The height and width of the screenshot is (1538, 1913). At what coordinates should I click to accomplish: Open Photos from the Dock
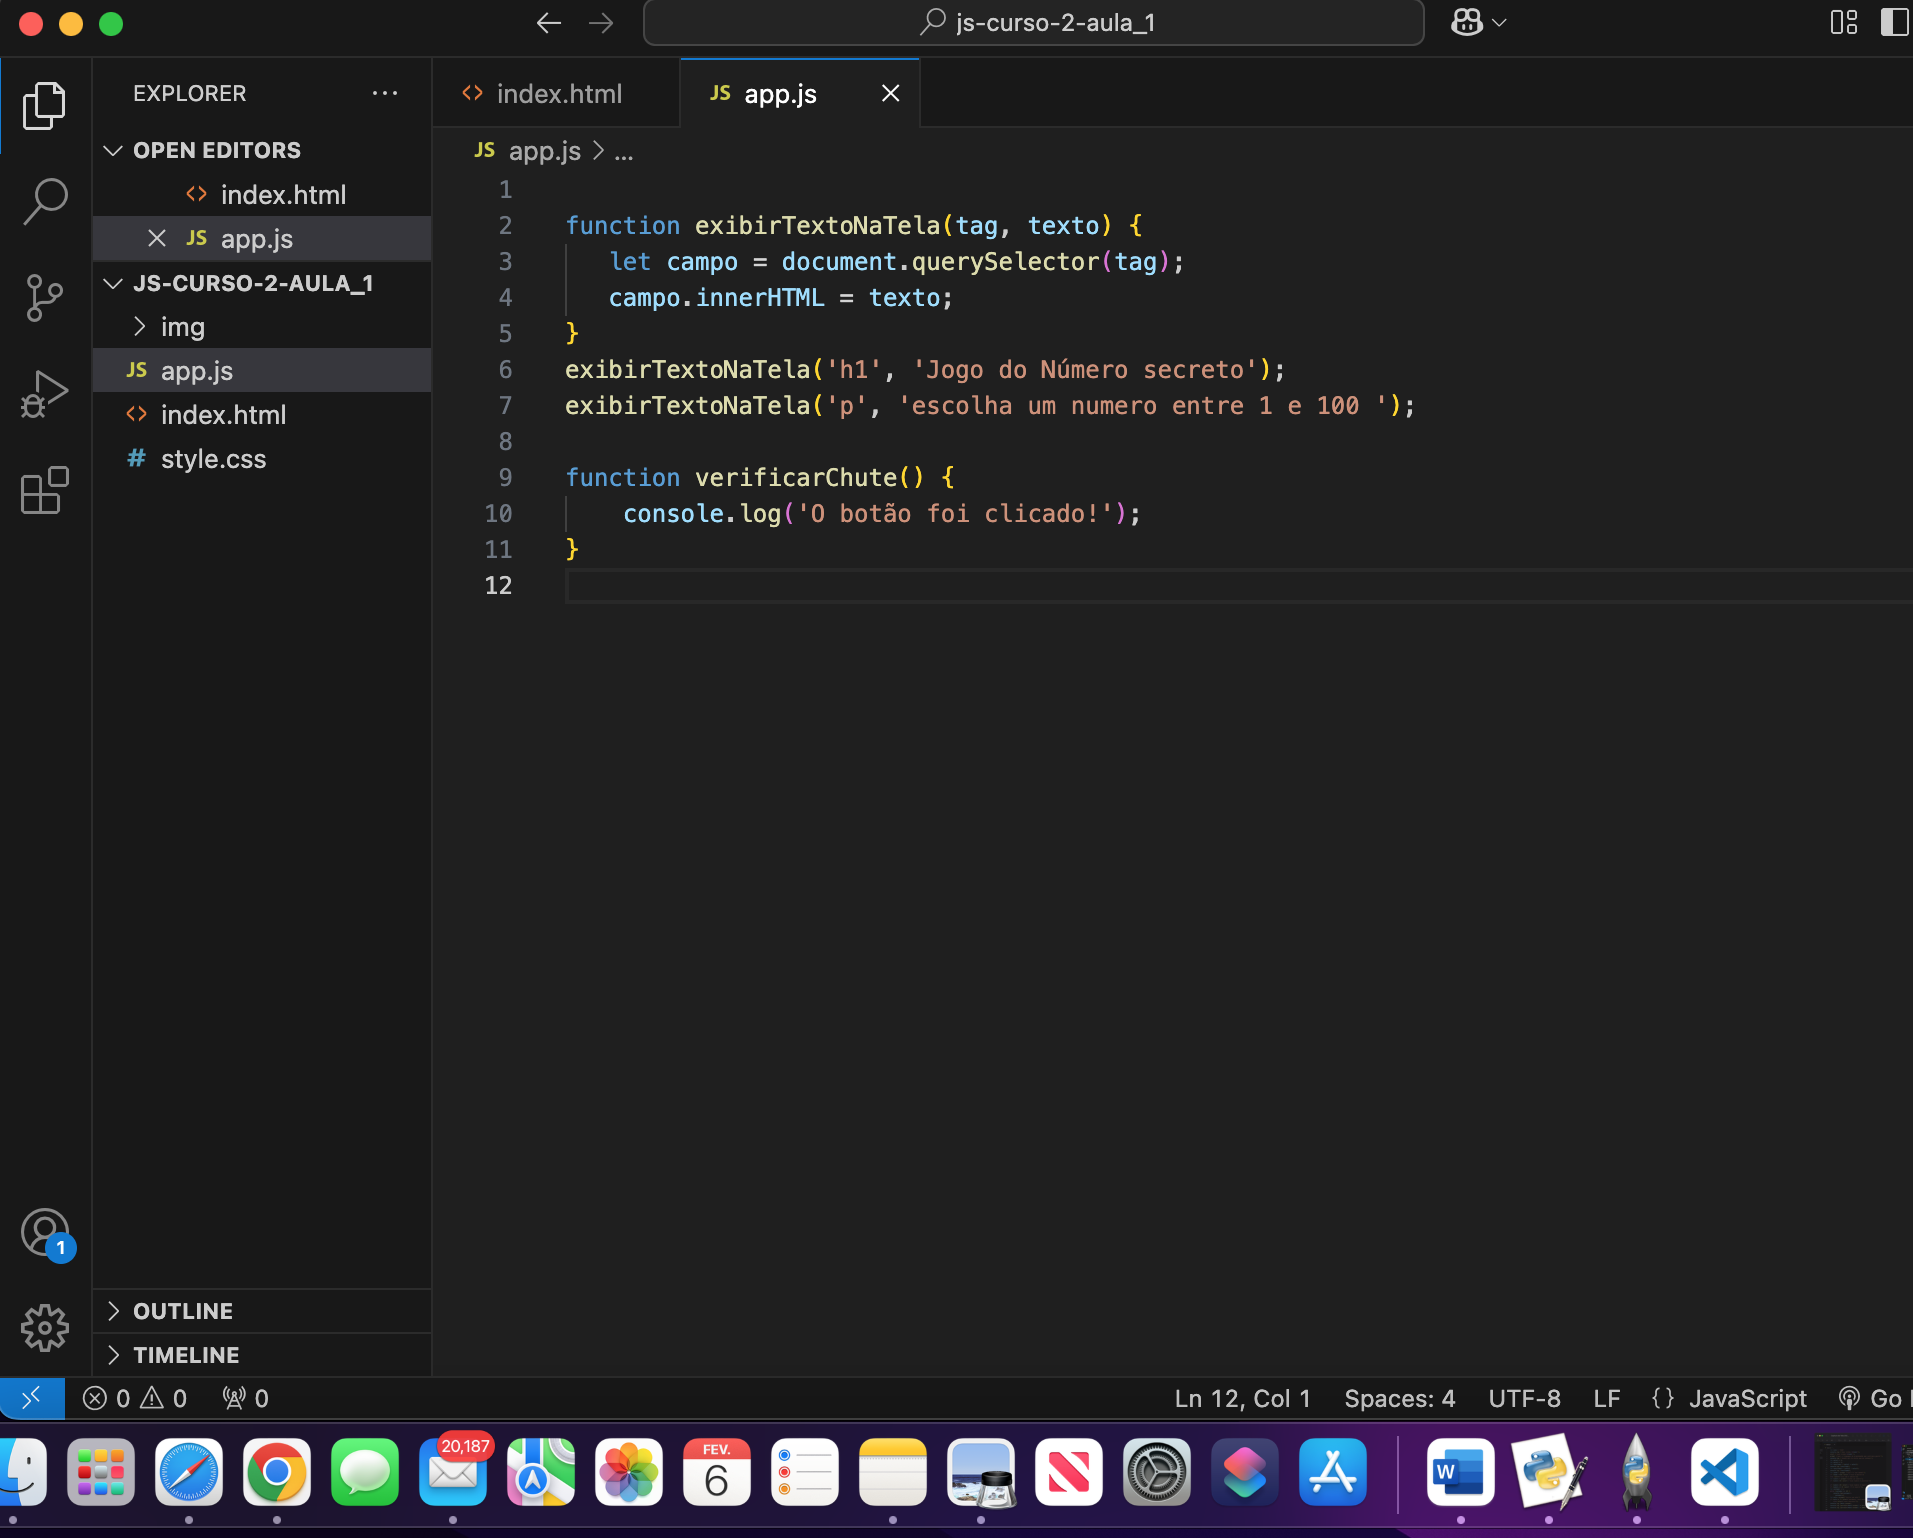[629, 1472]
